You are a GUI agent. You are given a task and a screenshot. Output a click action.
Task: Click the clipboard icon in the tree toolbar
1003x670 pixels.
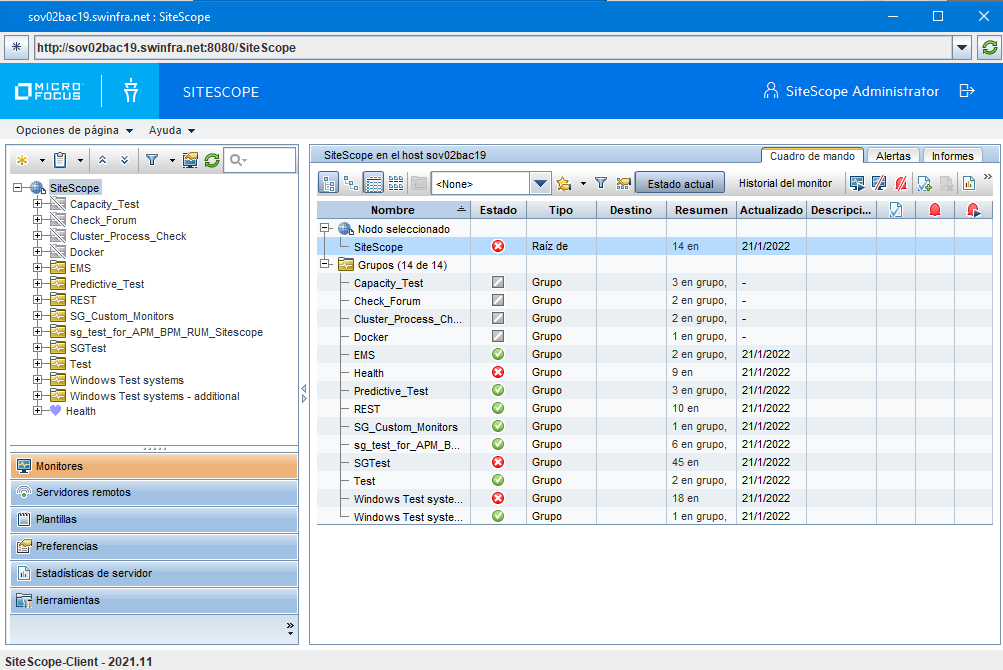(x=60, y=159)
